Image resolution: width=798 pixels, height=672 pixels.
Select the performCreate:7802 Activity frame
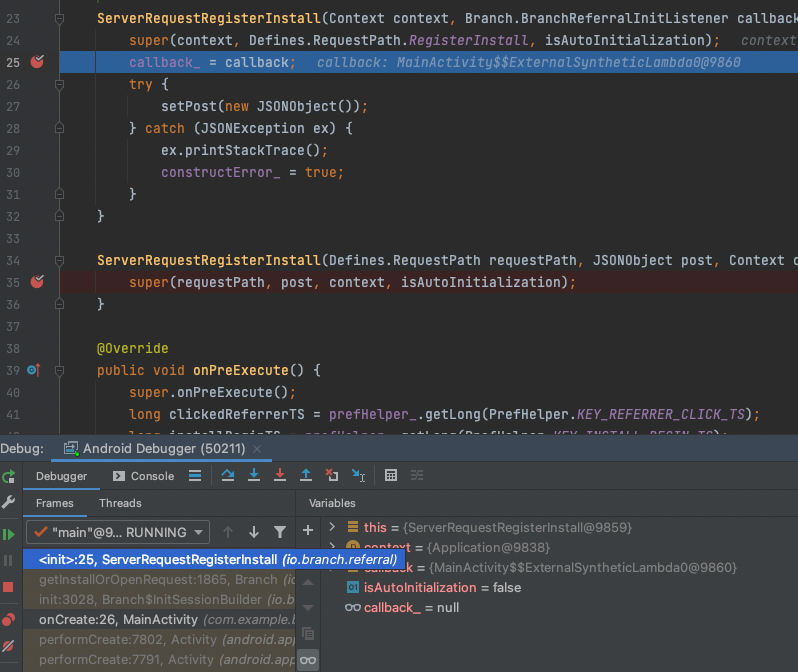point(159,639)
